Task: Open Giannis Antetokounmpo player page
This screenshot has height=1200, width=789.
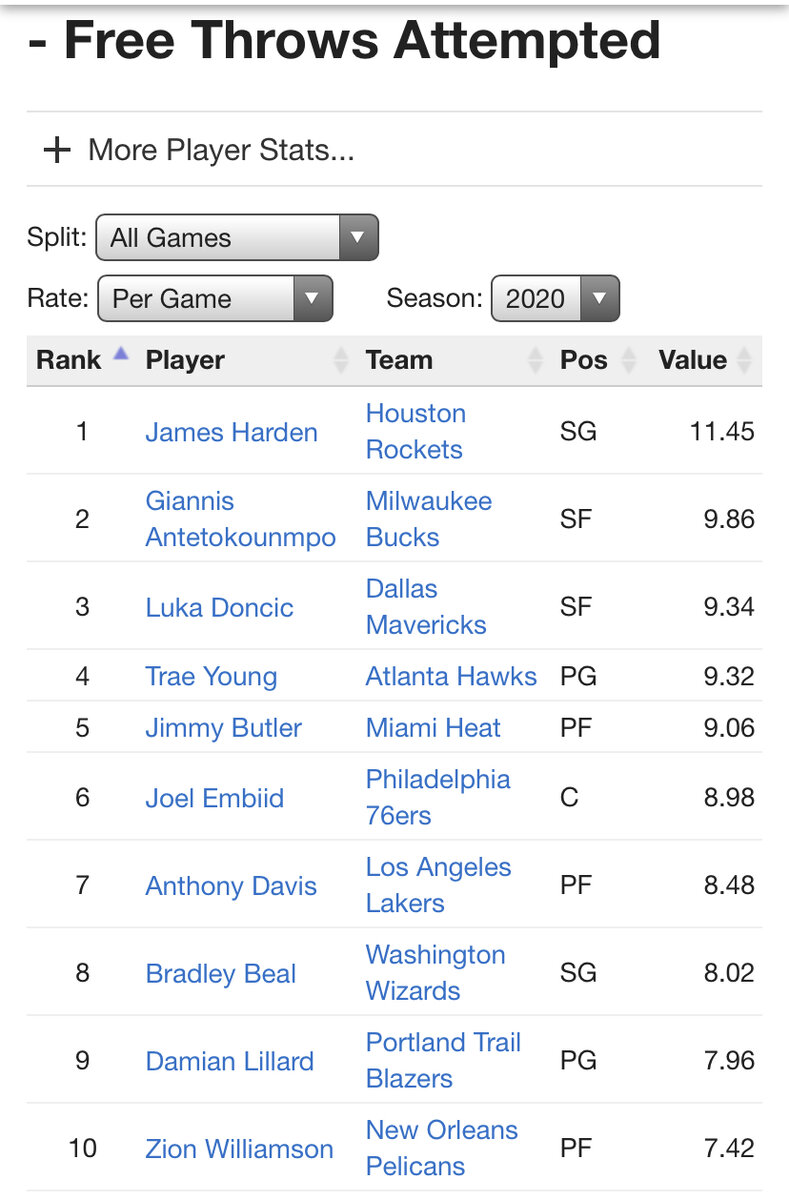Action: coord(240,519)
